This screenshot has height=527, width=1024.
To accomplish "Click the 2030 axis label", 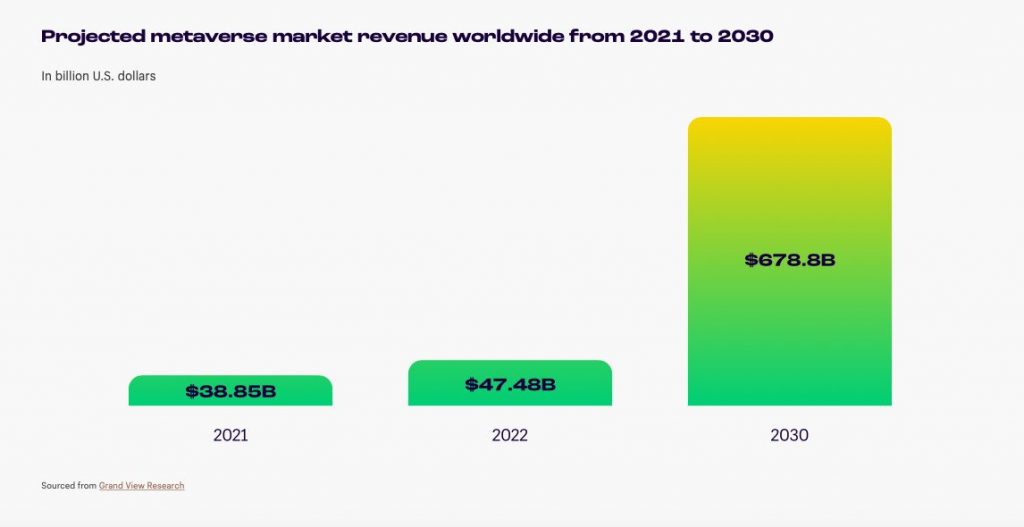I will [790, 435].
